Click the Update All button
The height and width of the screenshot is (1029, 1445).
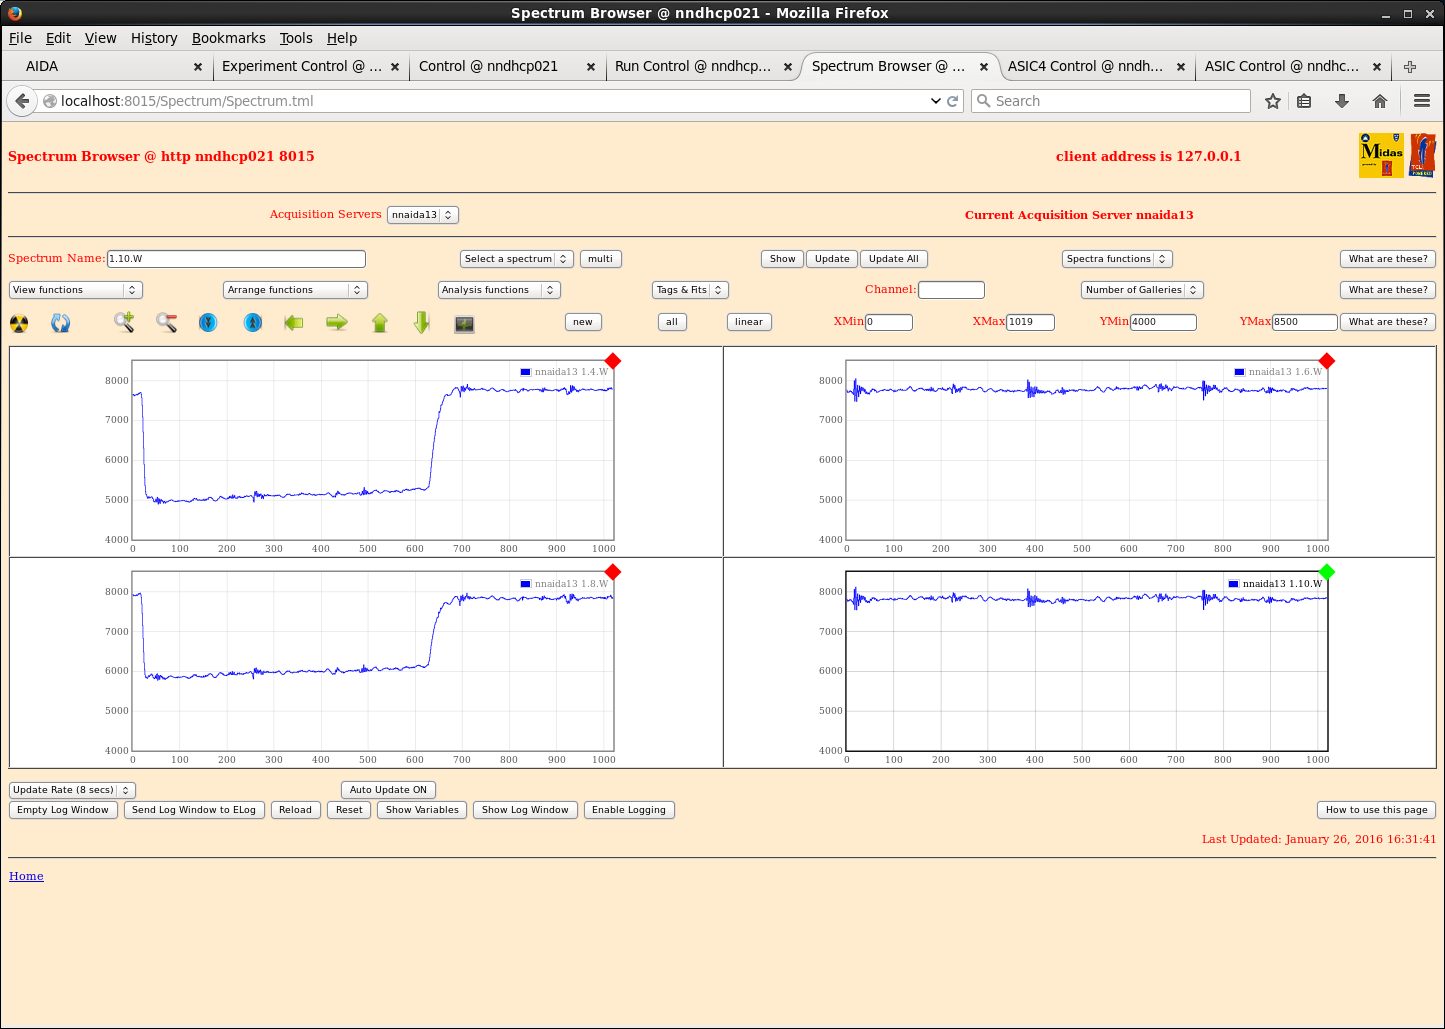coord(893,259)
